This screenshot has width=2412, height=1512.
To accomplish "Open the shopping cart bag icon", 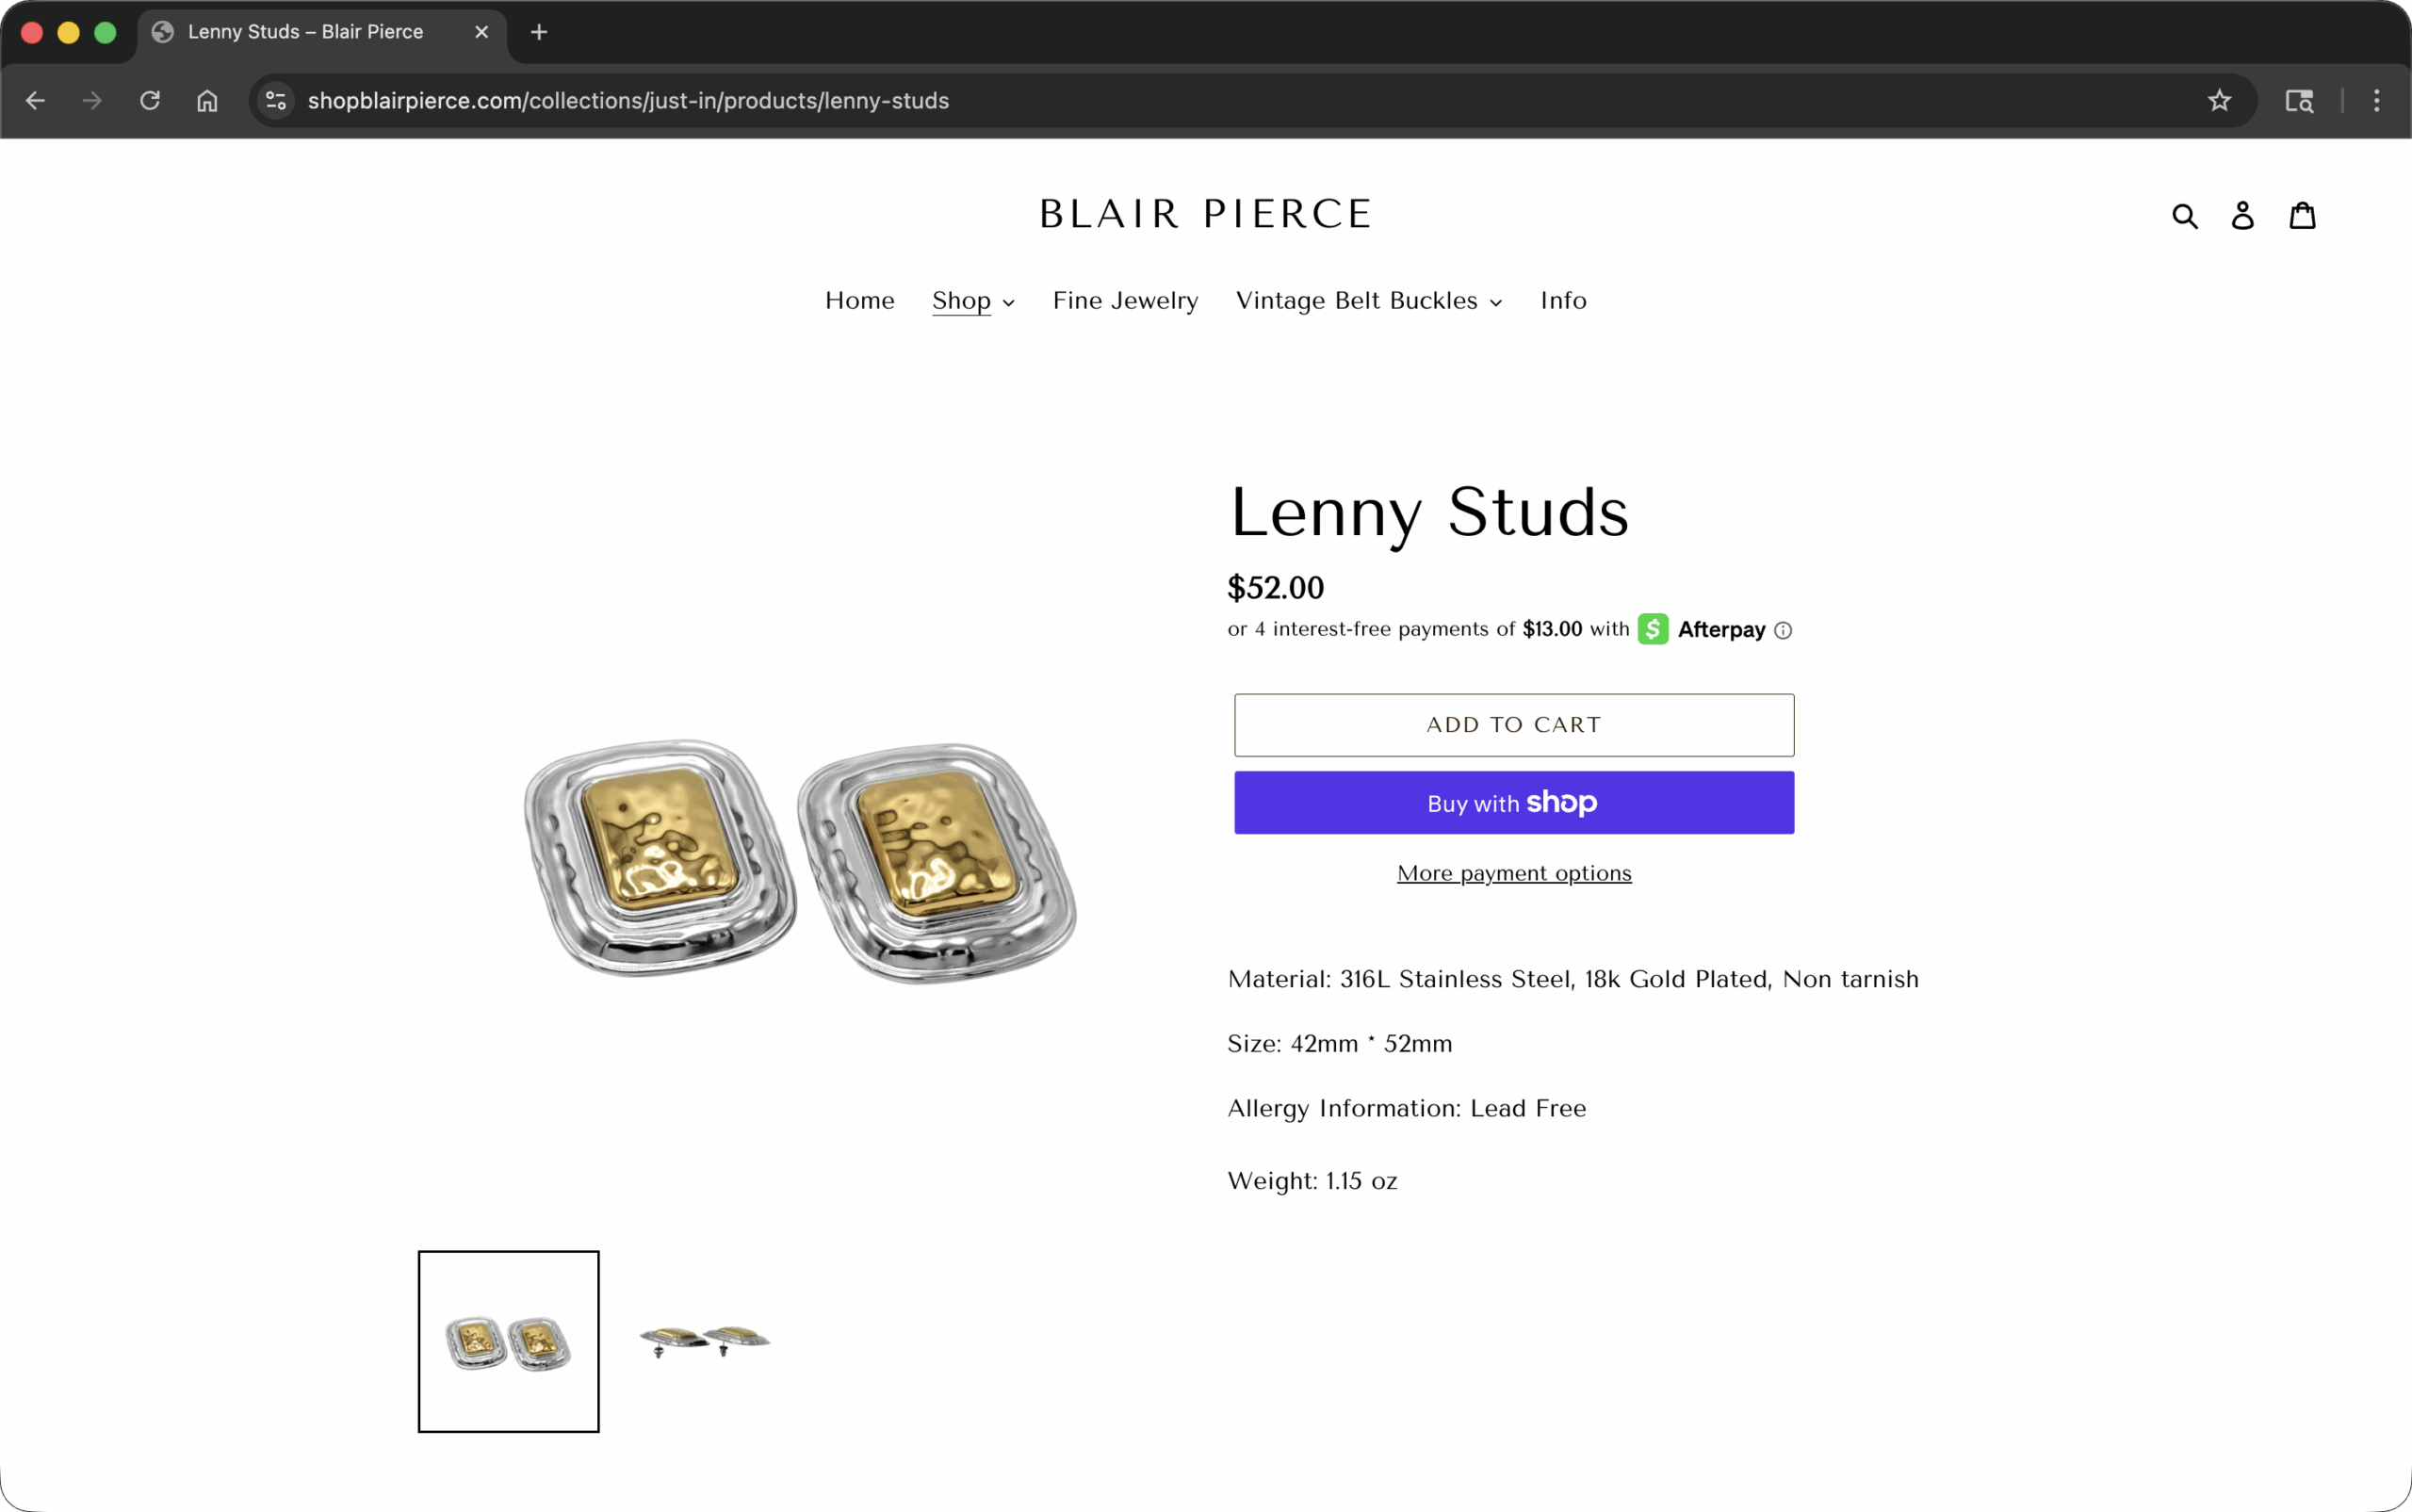I will pyautogui.click(x=2300, y=215).
